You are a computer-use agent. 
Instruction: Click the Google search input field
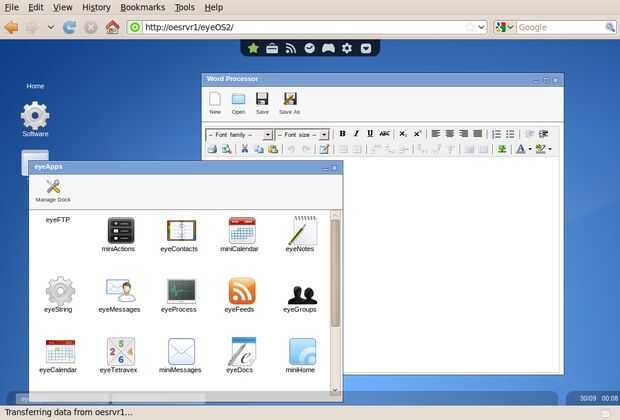click(x=560, y=27)
